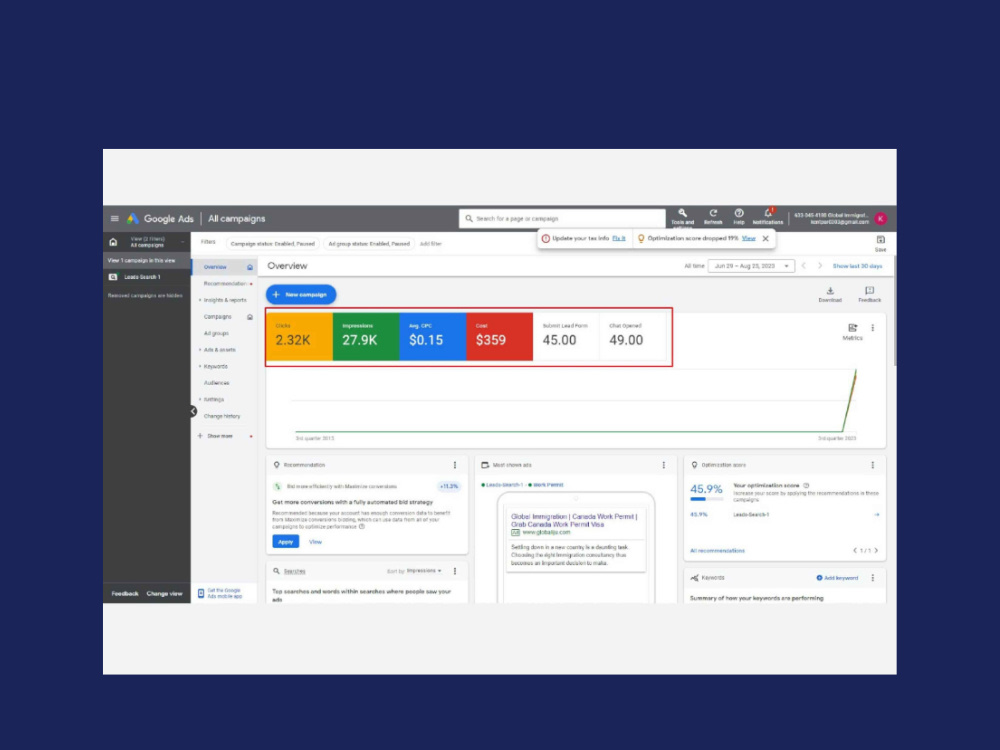Open chart card three-dot options

pos(872,328)
